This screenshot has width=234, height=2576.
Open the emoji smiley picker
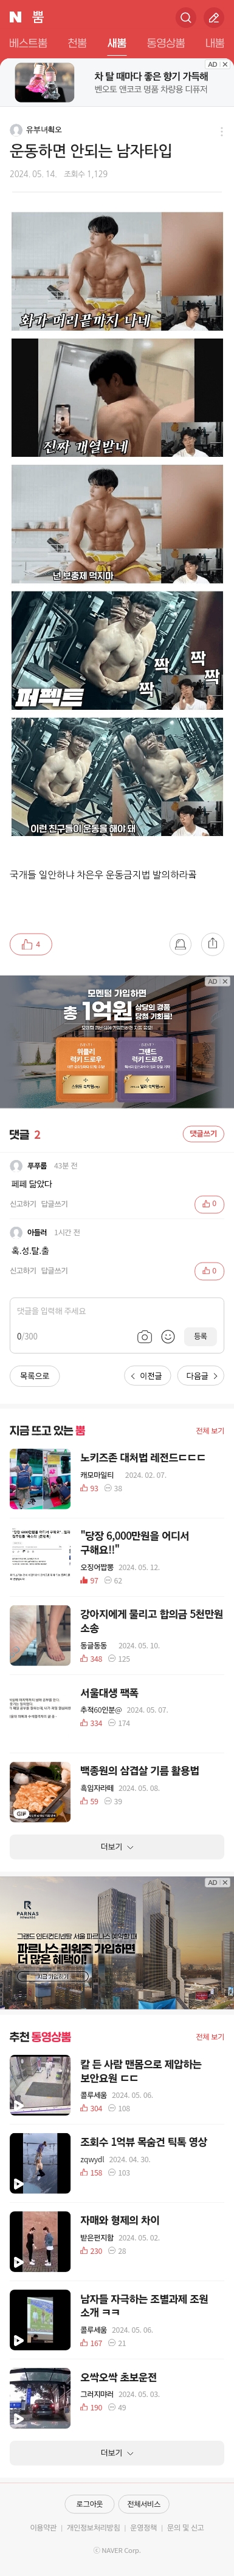[x=168, y=1336]
